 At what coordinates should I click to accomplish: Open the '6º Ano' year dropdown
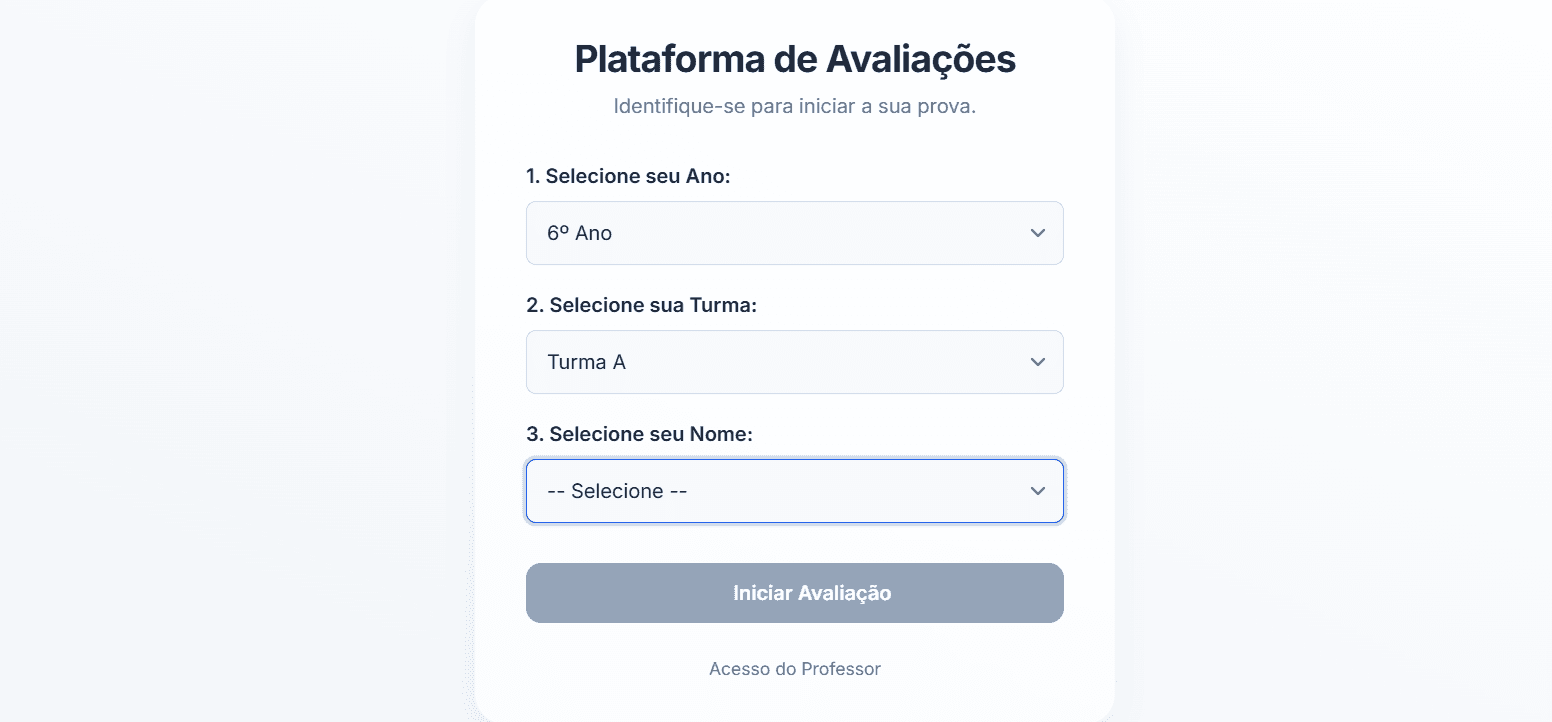(x=794, y=233)
